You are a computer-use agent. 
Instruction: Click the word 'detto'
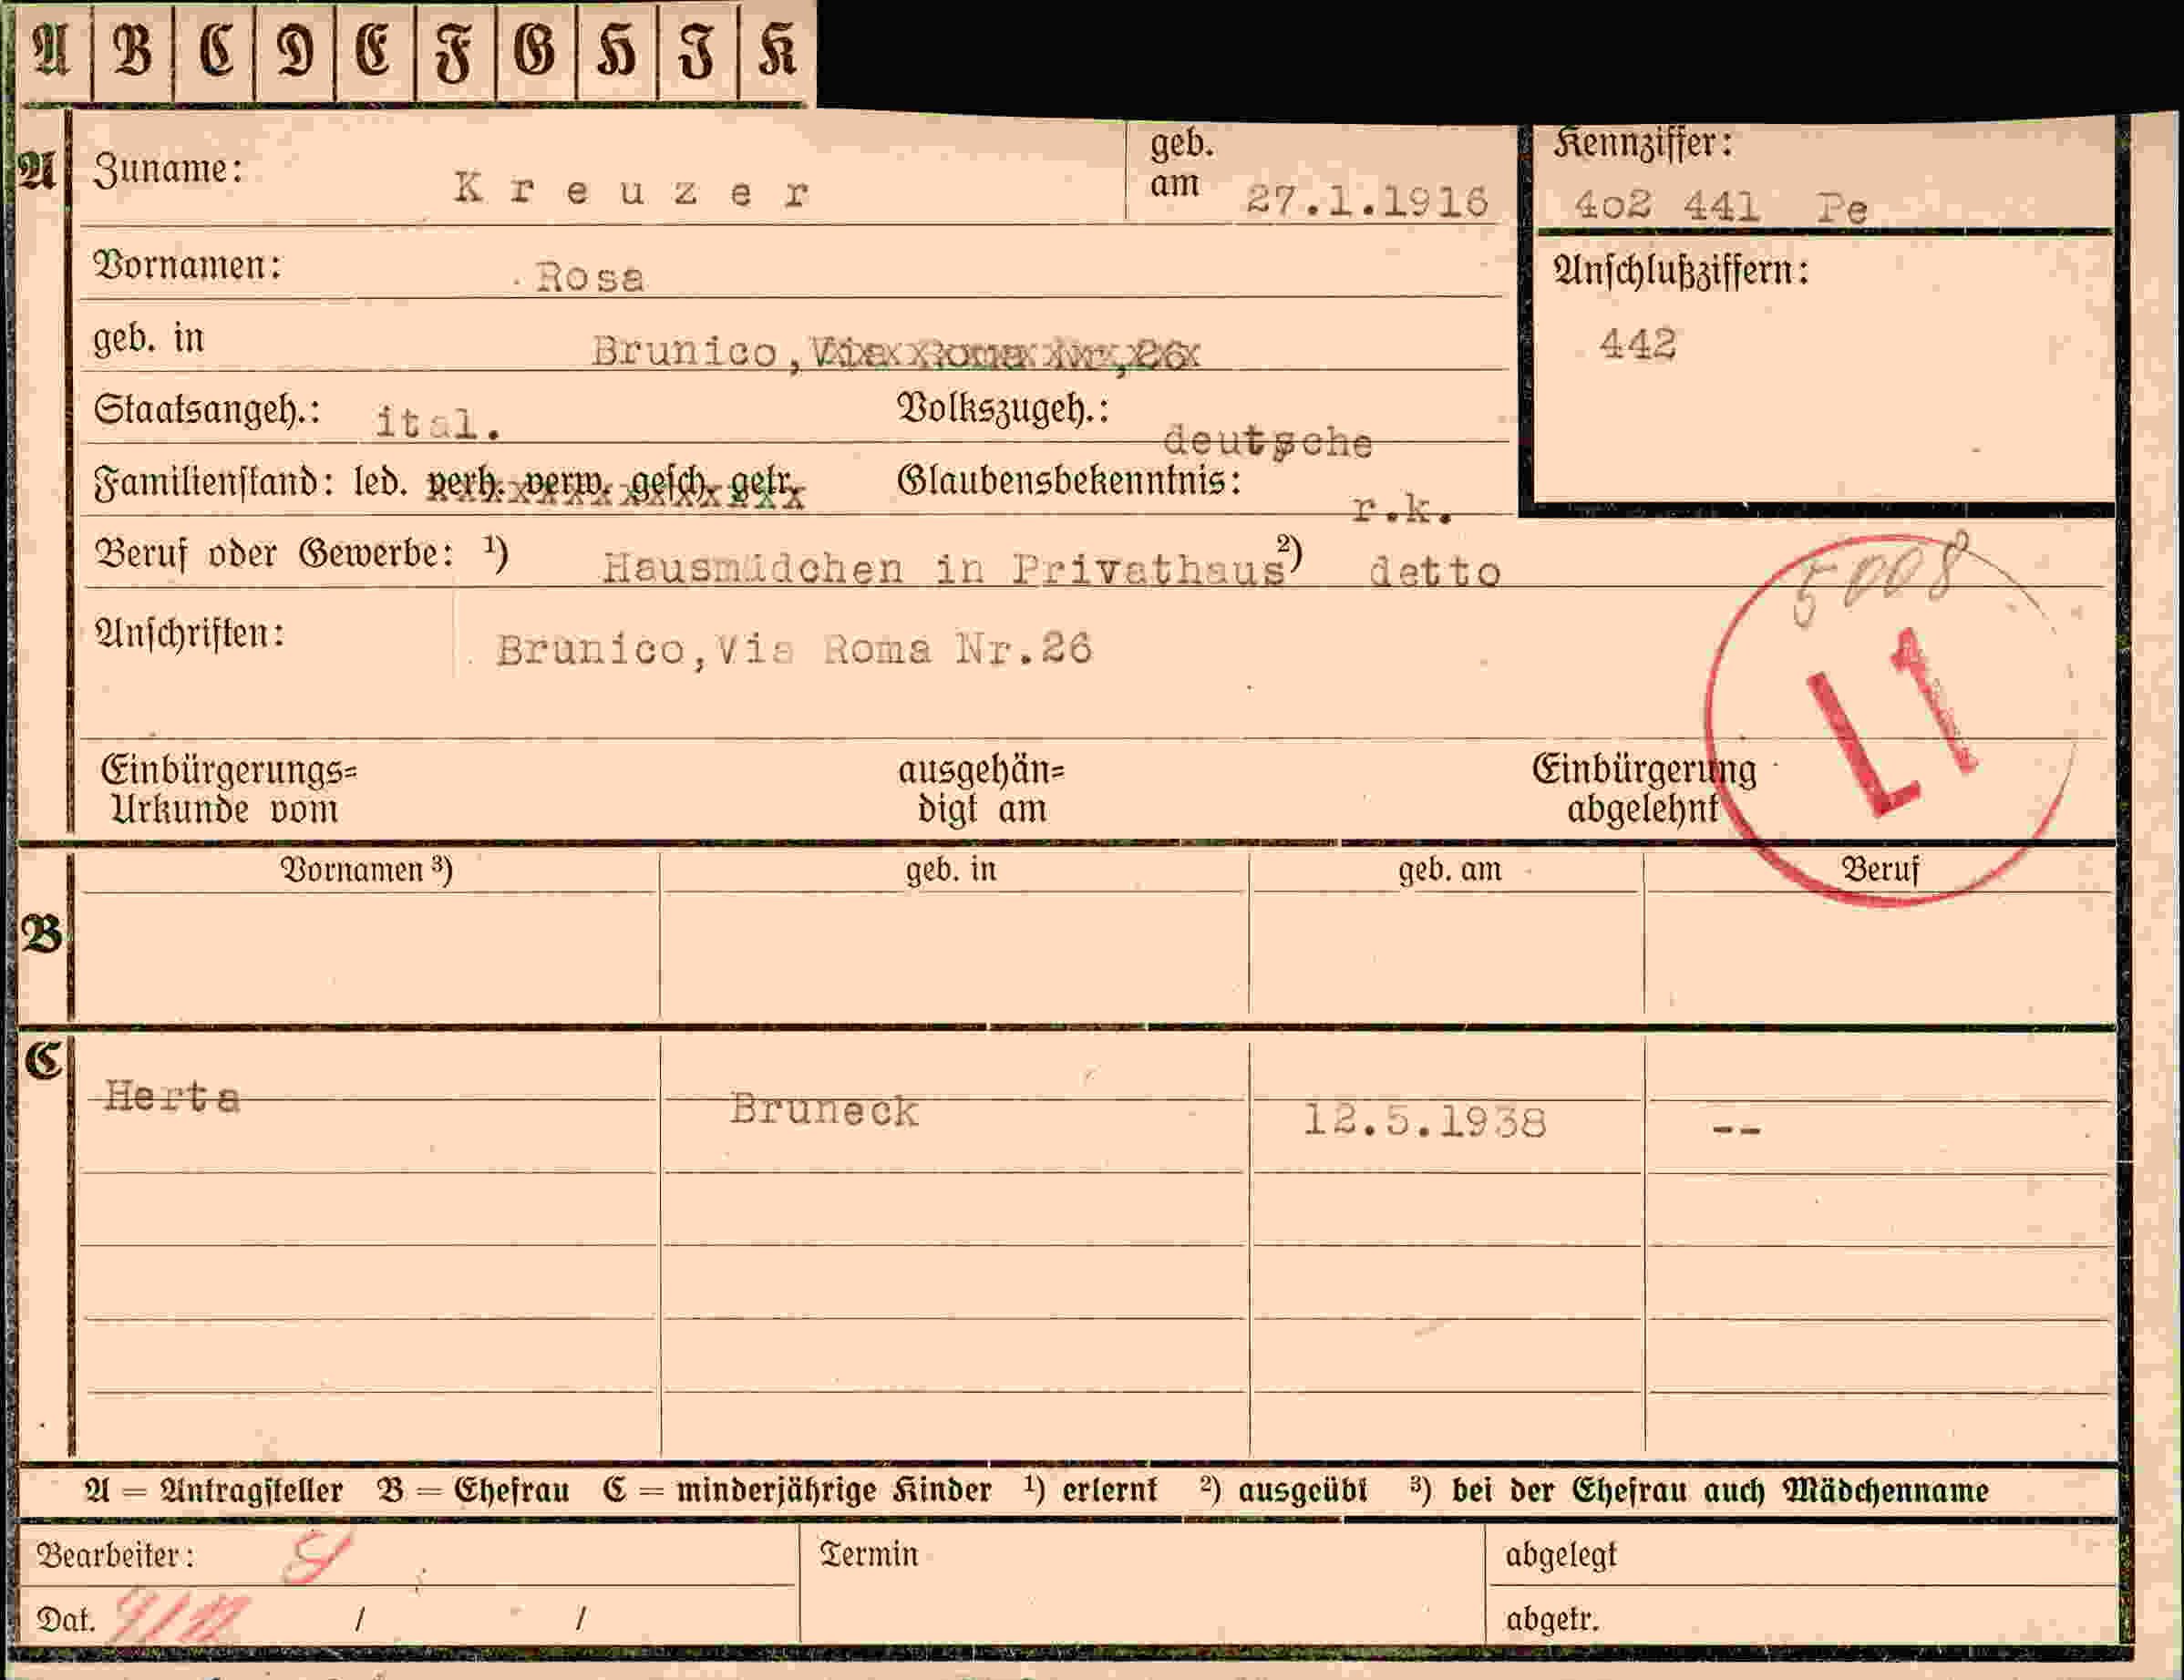[x=1435, y=572]
